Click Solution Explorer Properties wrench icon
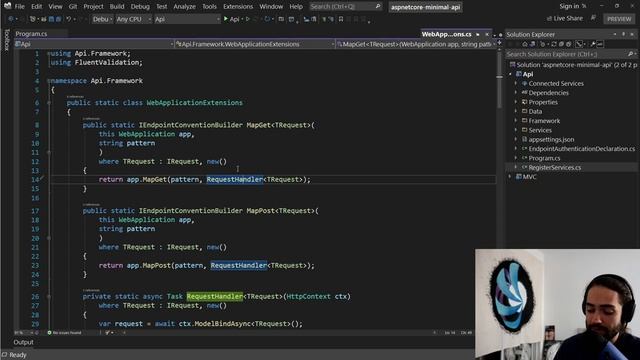This screenshot has height=360, width=640. [593, 44]
